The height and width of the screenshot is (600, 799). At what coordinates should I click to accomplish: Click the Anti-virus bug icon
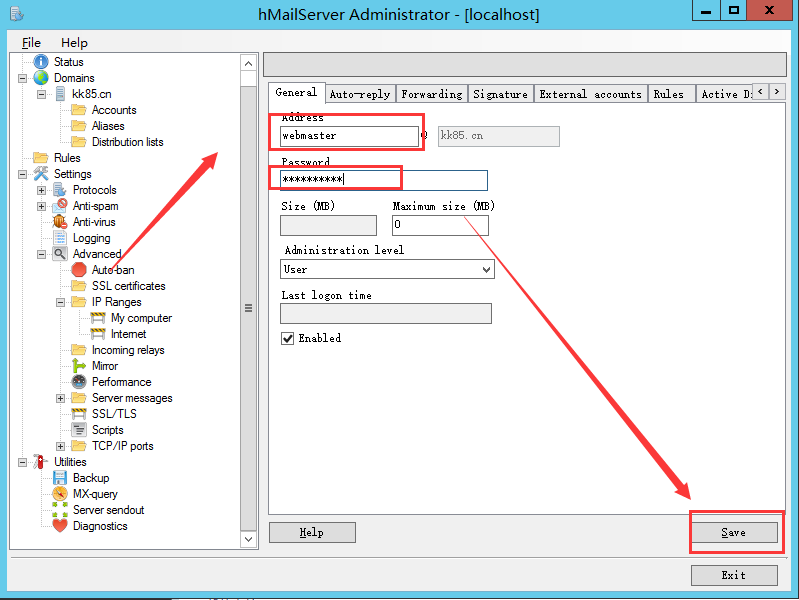(60, 222)
